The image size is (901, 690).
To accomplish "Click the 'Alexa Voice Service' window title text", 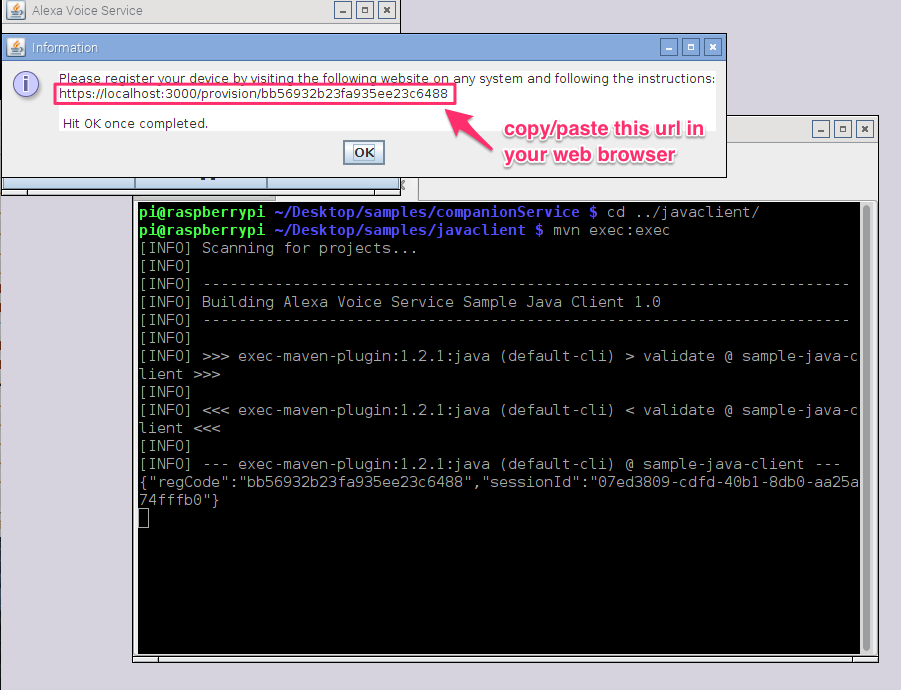I will [x=87, y=10].
